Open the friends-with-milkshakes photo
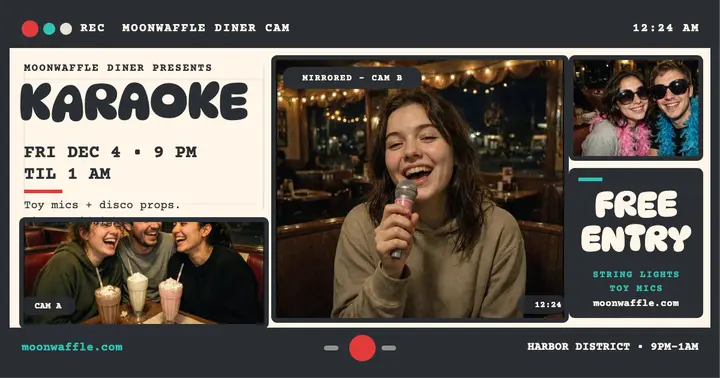Screen dimensions: 720x378 (144, 272)
